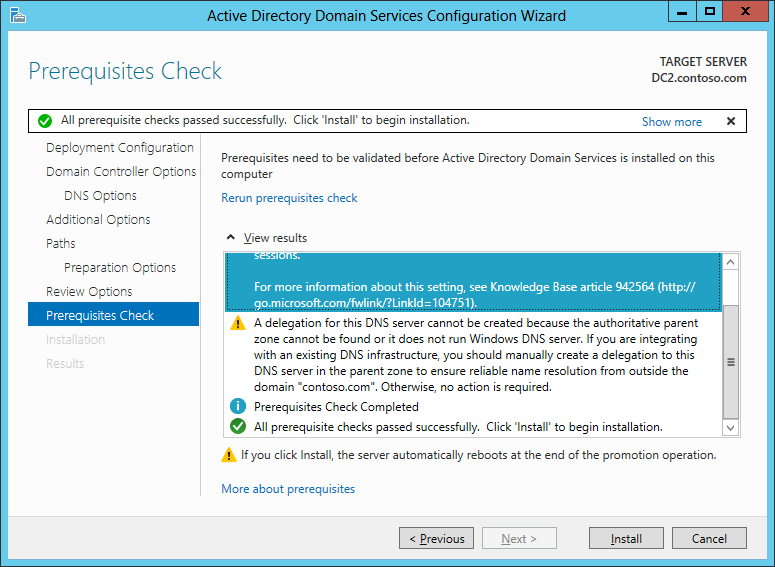Switch to Review Options step

coord(89,291)
